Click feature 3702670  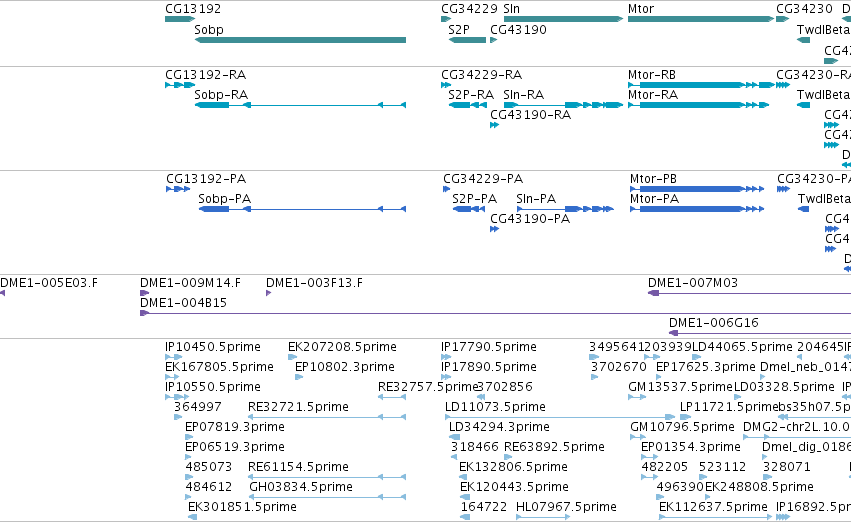tap(619, 367)
